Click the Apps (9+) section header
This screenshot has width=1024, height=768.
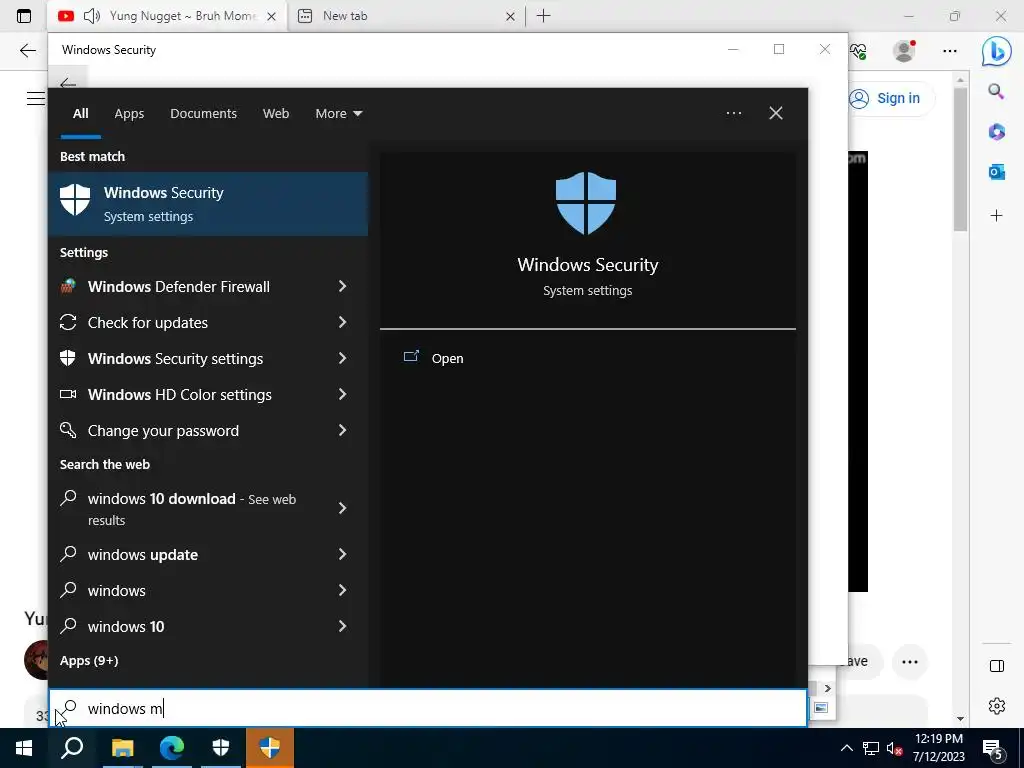pos(89,660)
